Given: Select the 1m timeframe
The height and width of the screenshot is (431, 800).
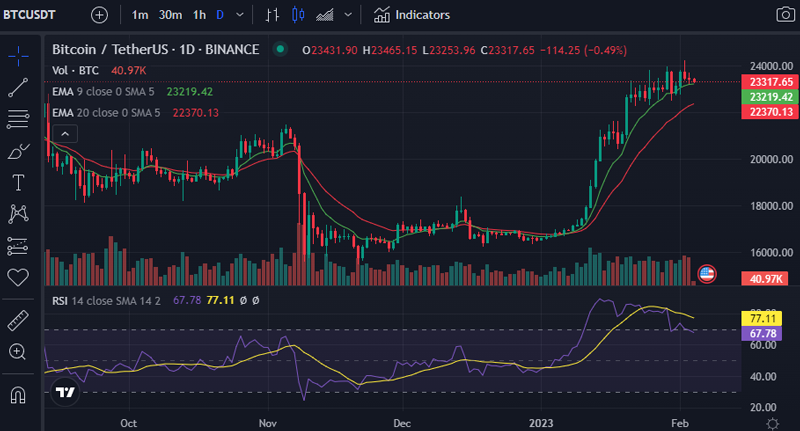Looking at the screenshot, I should coord(140,15).
